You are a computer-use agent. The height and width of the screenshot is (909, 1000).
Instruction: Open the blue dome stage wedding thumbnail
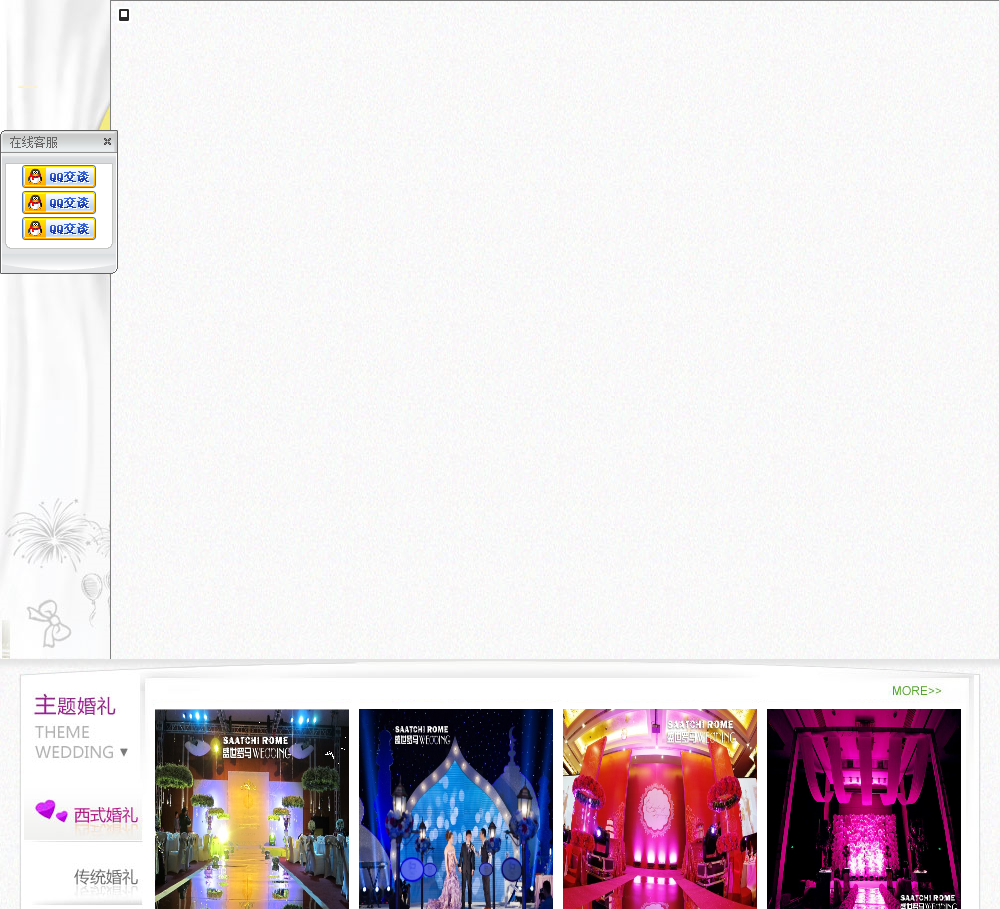456,809
